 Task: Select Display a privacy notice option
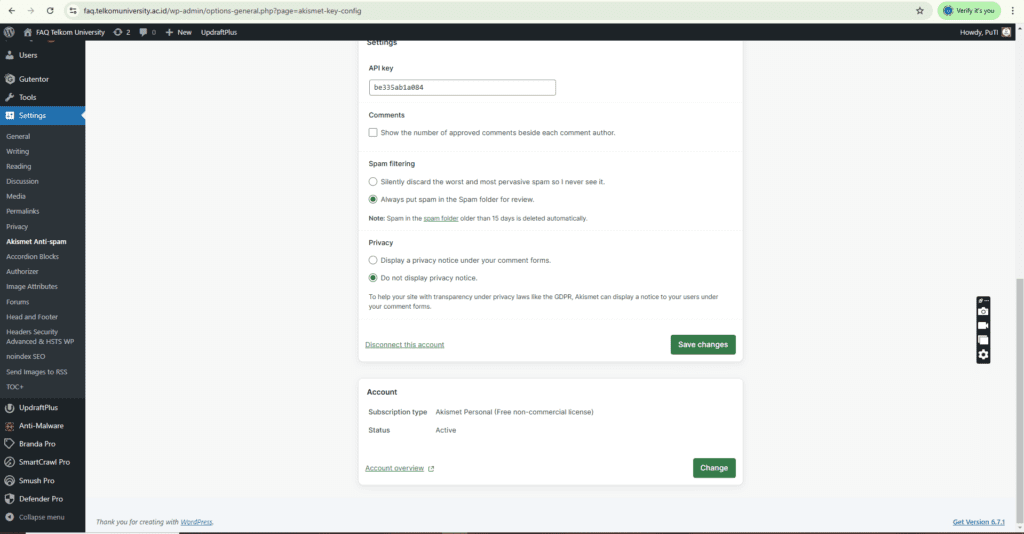click(373, 260)
